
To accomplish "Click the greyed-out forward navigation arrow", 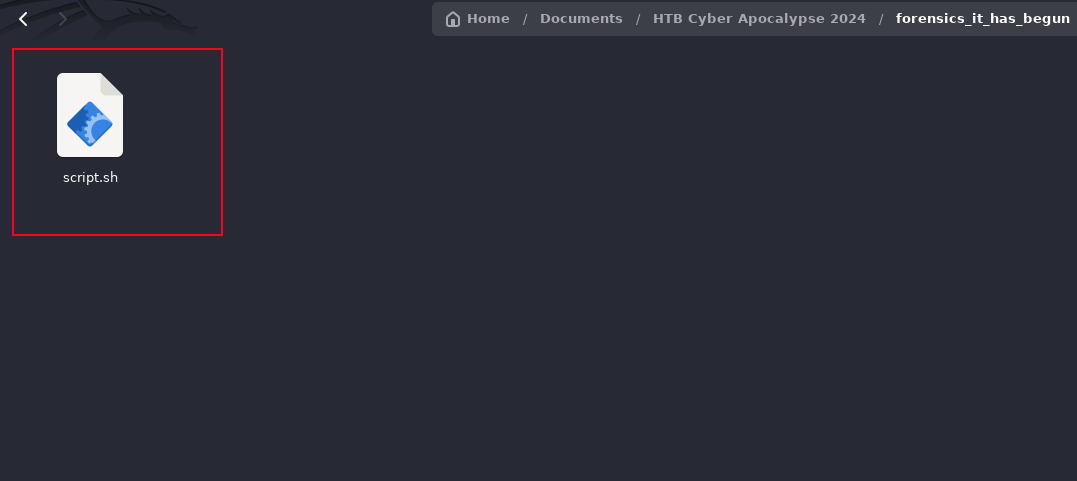I will [x=63, y=19].
